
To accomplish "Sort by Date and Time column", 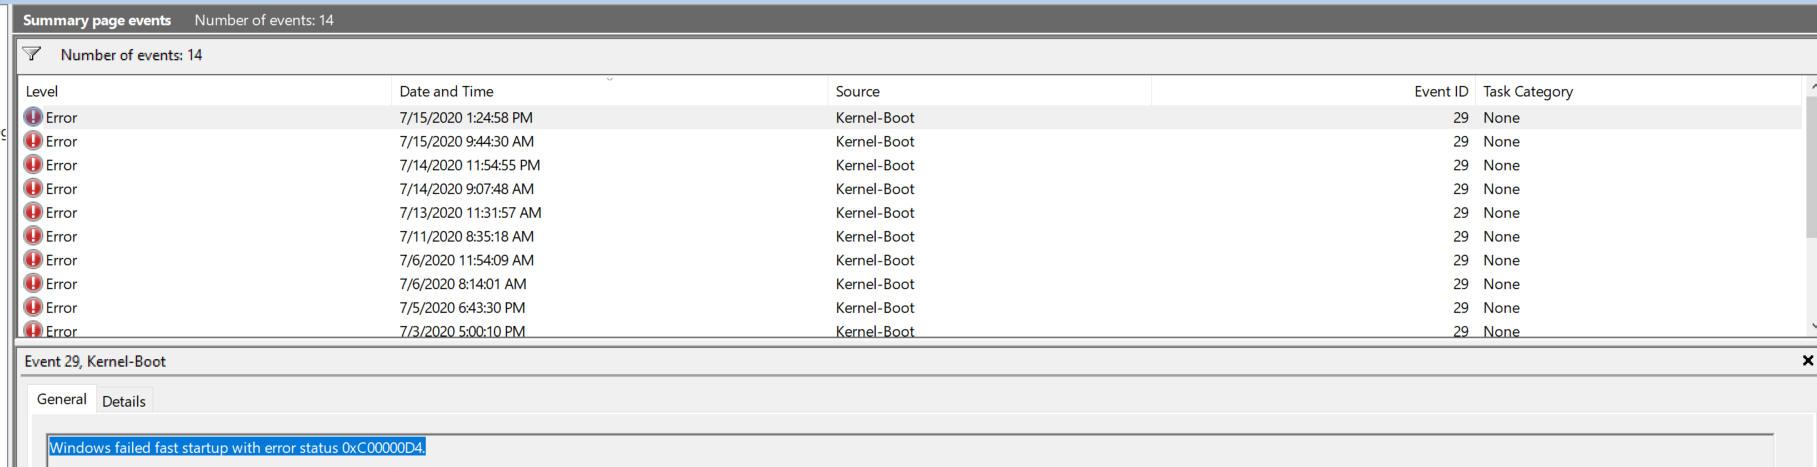I will click(x=446, y=91).
